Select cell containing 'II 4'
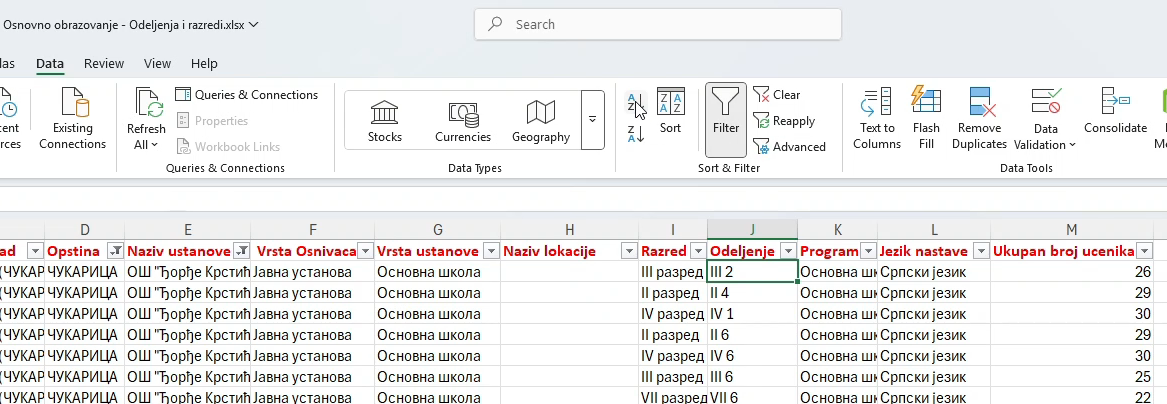This screenshot has height=404, width=1167. pyautogui.click(x=752, y=293)
